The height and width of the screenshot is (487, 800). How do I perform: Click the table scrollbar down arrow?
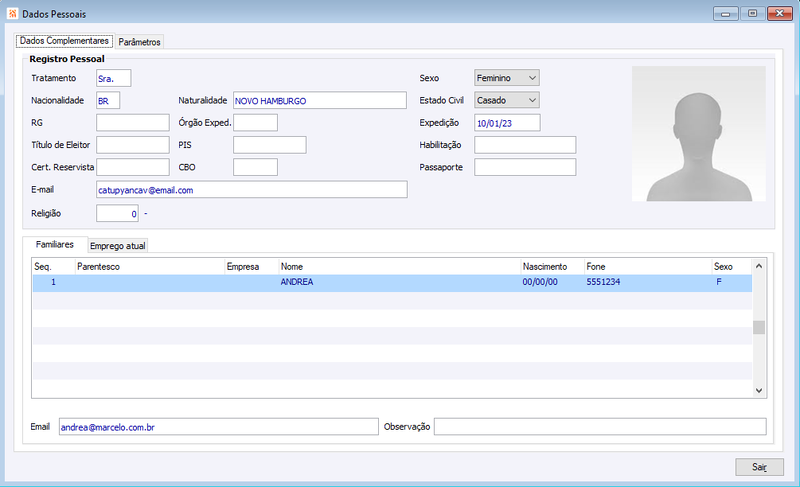point(759,391)
